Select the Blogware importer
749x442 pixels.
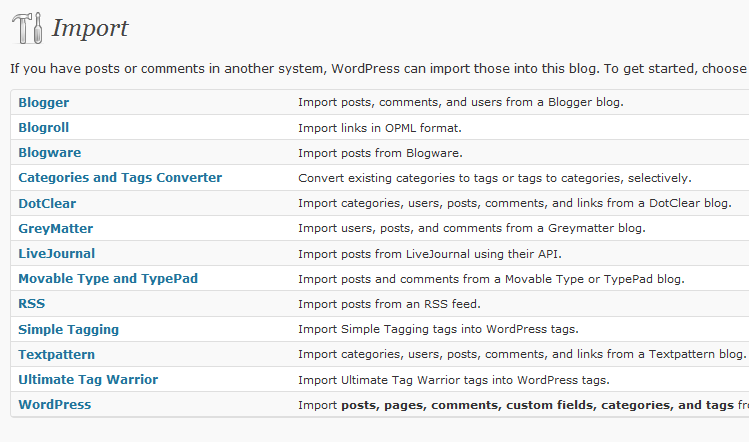(50, 152)
